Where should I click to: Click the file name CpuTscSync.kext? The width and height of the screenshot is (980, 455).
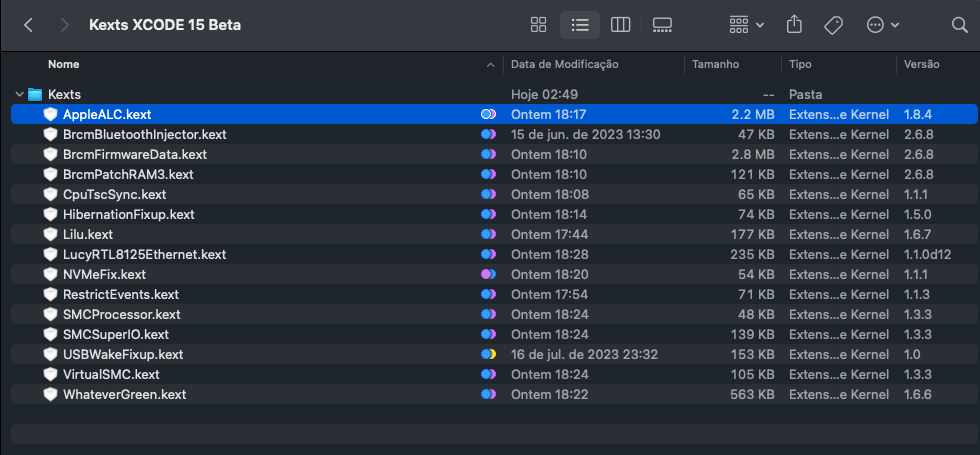pyautogui.click(x=114, y=194)
